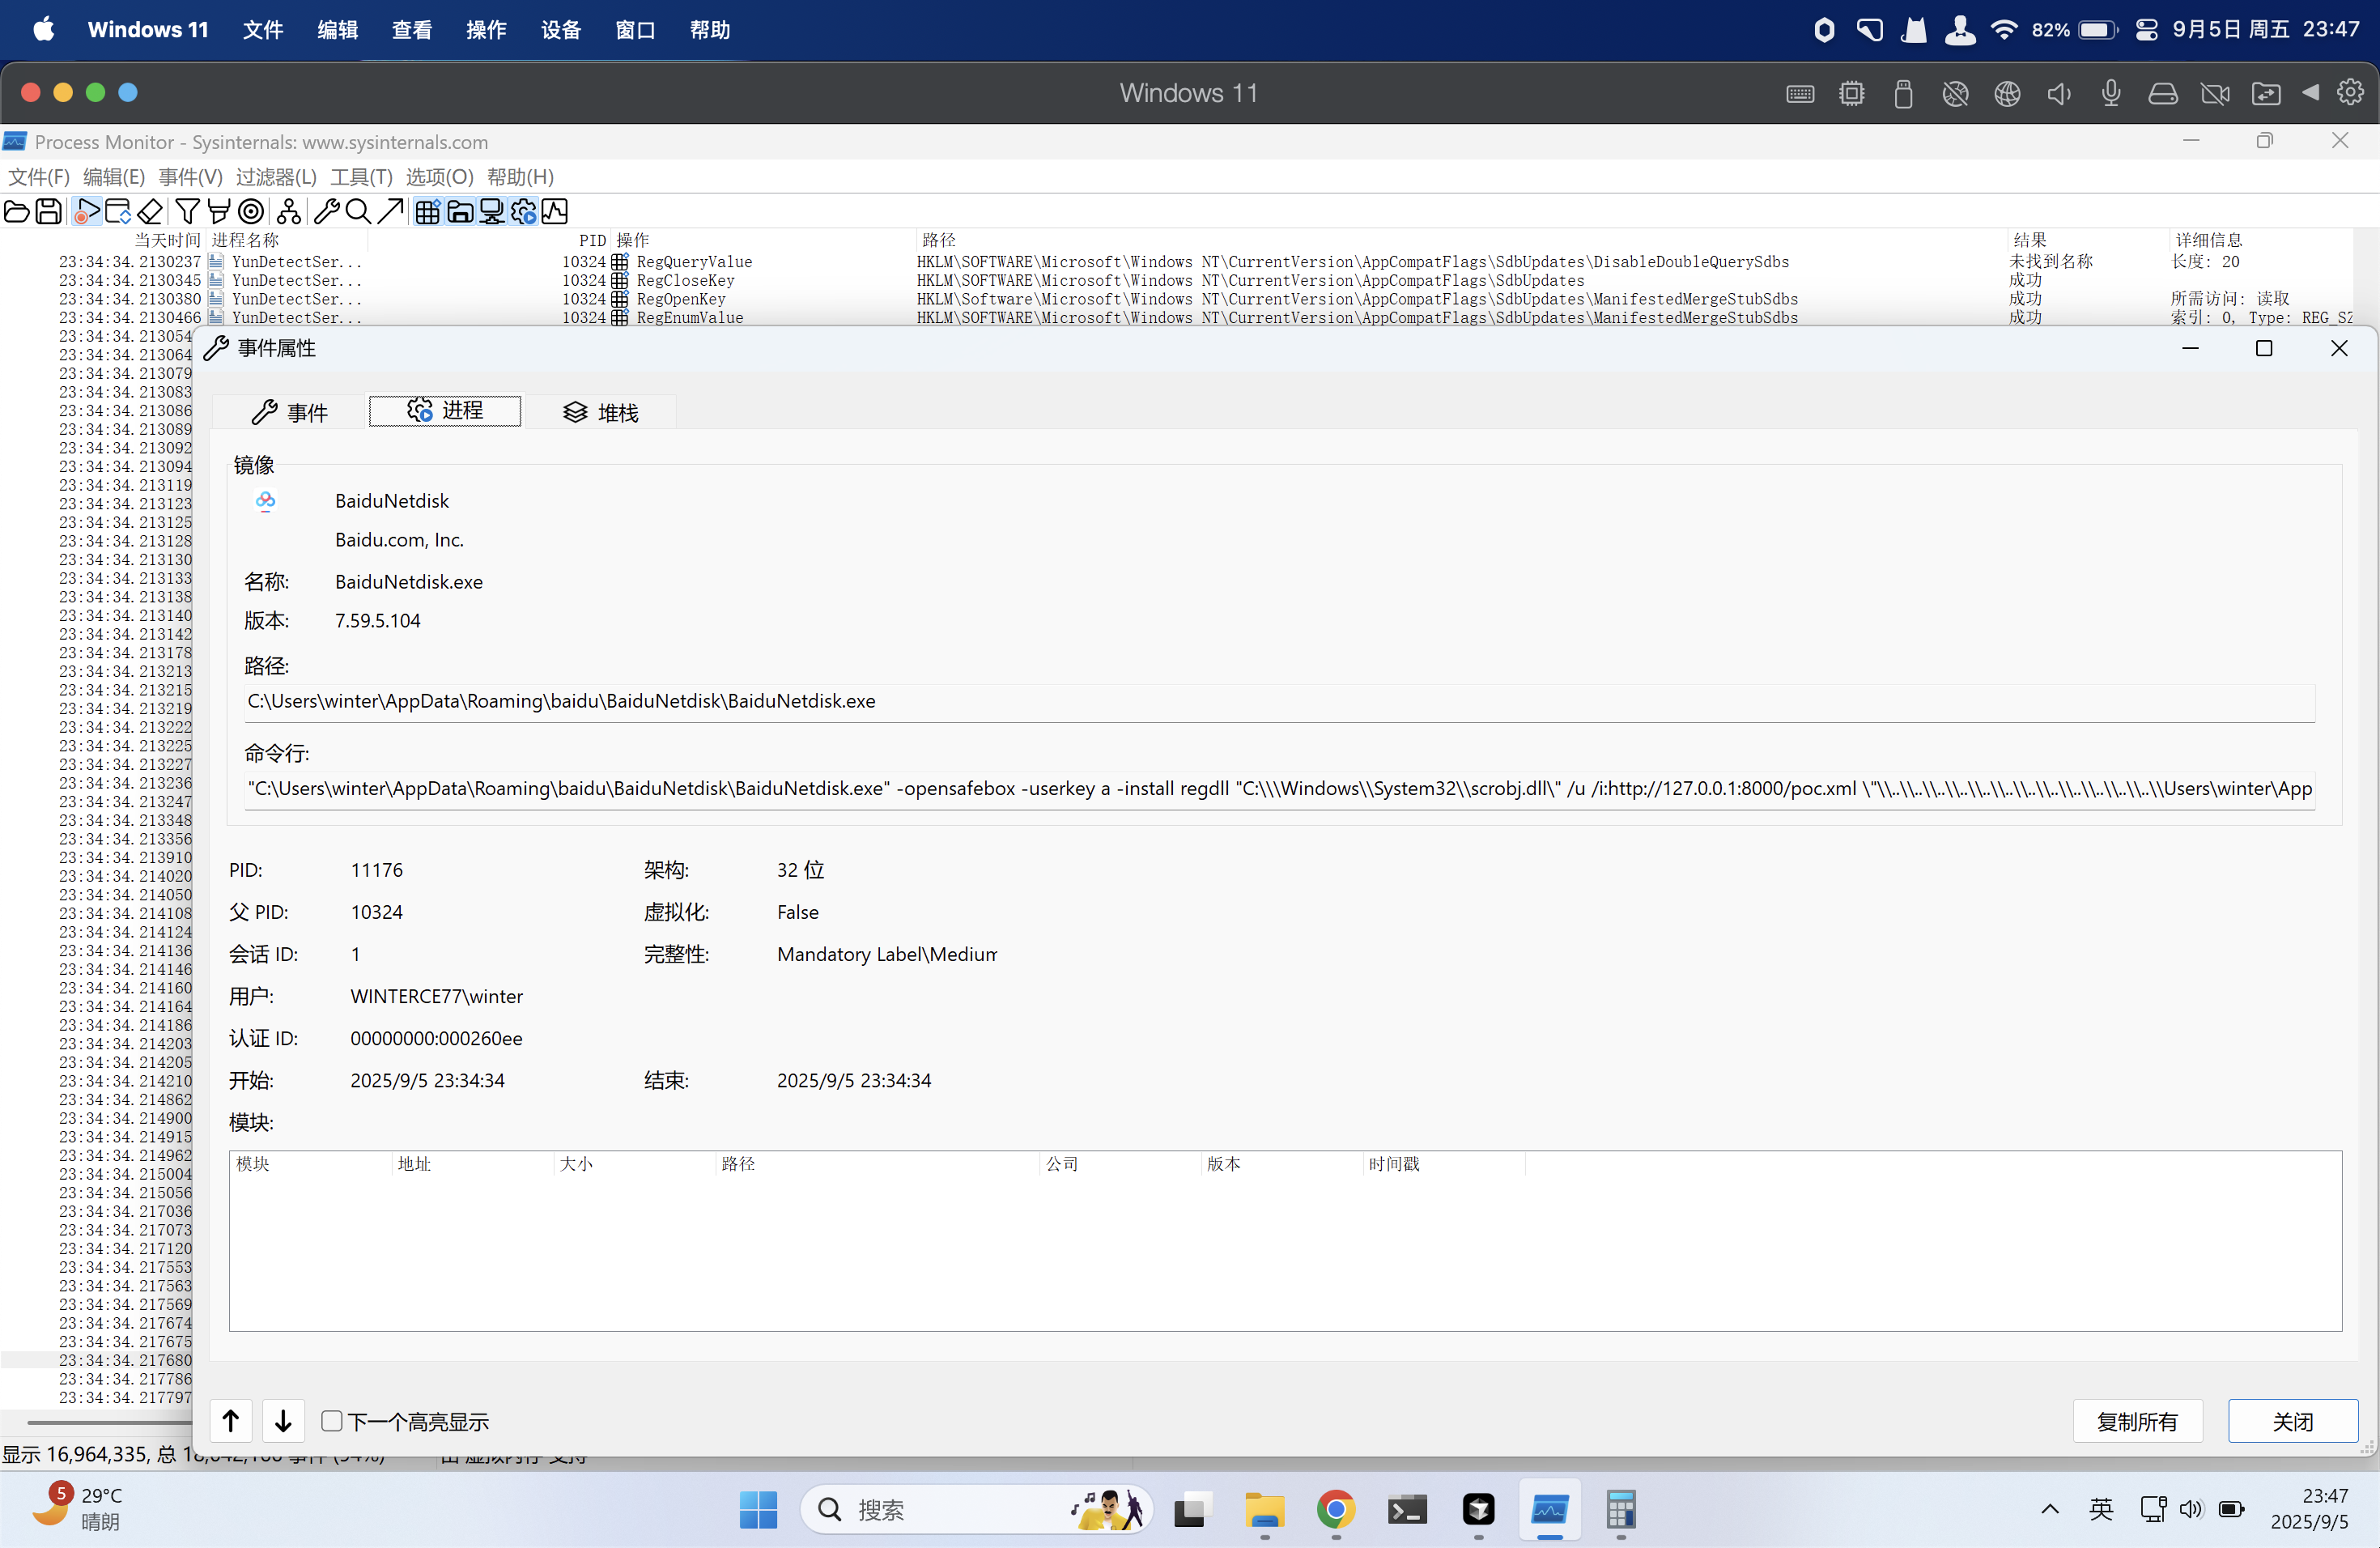The height and width of the screenshot is (1548, 2380).
Task: Click the Save floppy disk icon
Action: (x=48, y=211)
